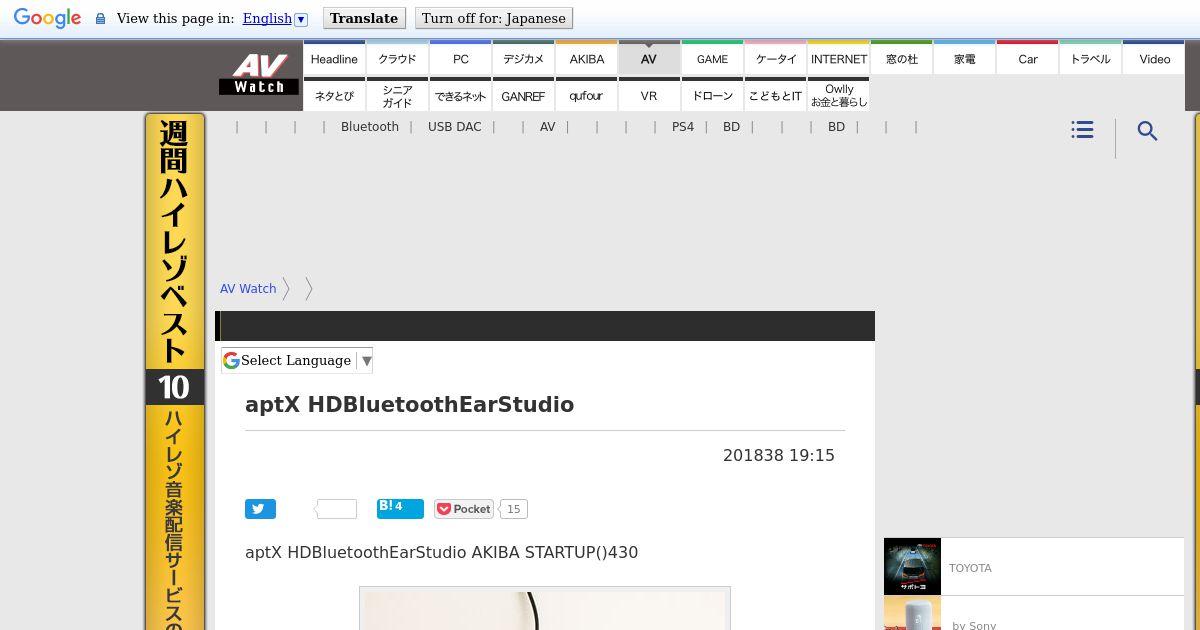Click Turn off for: Japanese button

point(494,19)
